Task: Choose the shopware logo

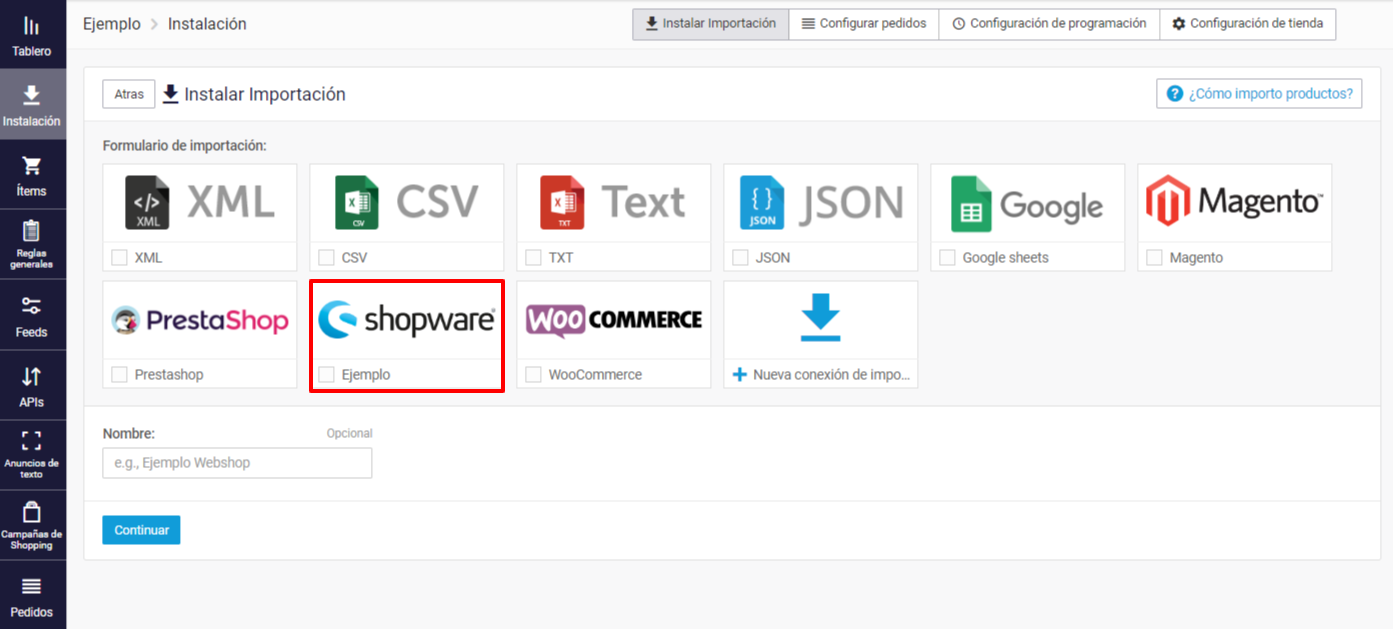Action: point(407,320)
